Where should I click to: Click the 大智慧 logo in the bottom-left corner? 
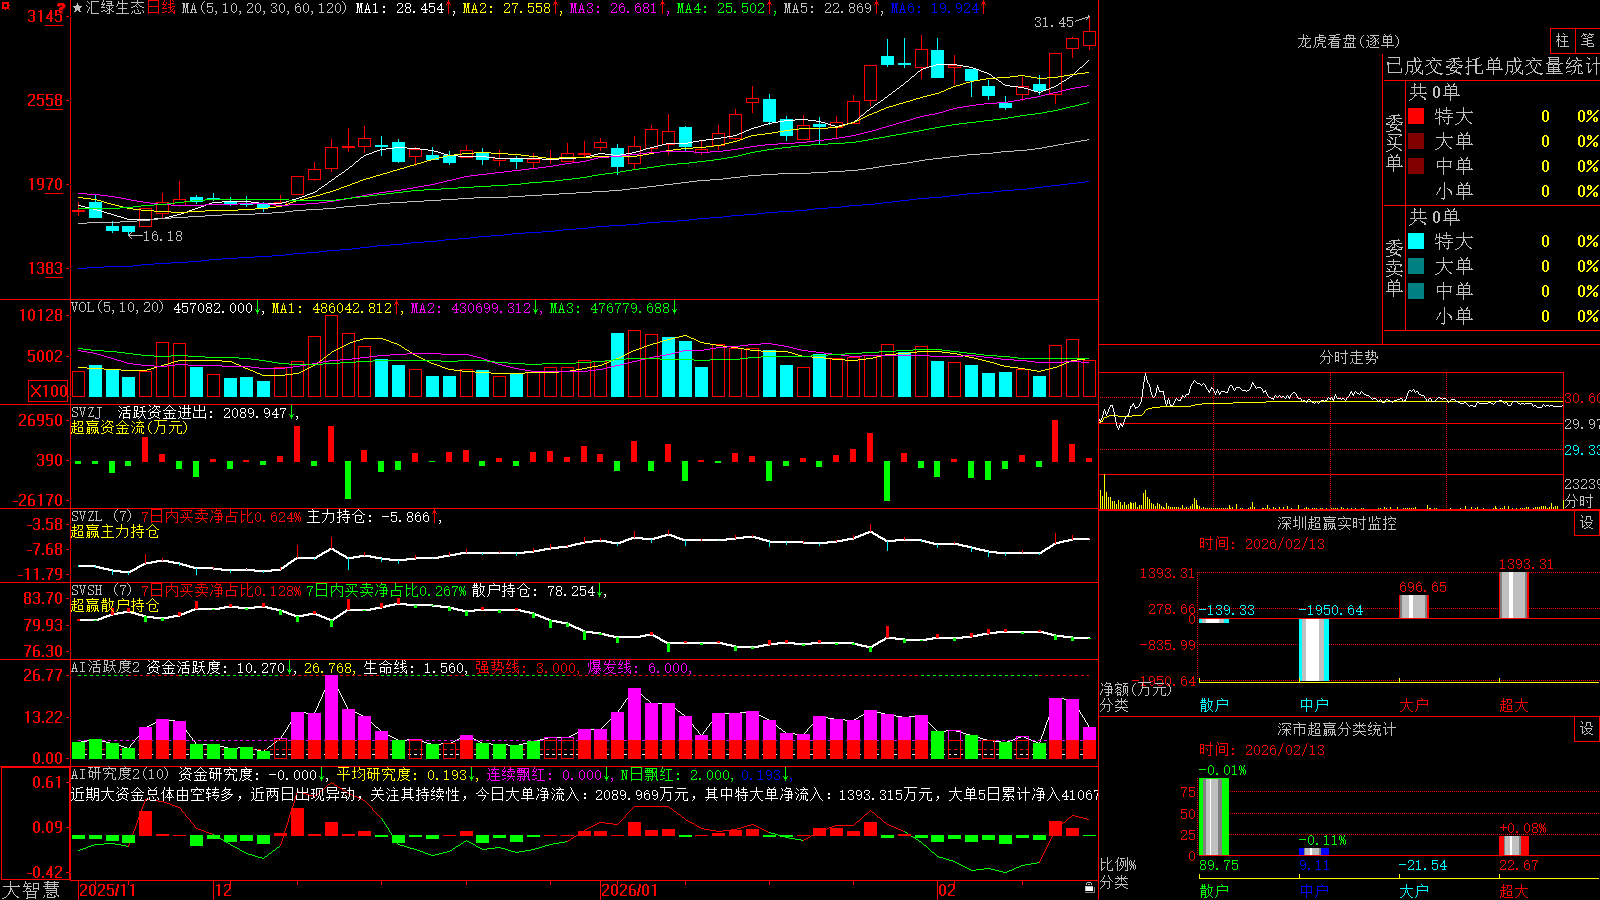(x=31, y=890)
